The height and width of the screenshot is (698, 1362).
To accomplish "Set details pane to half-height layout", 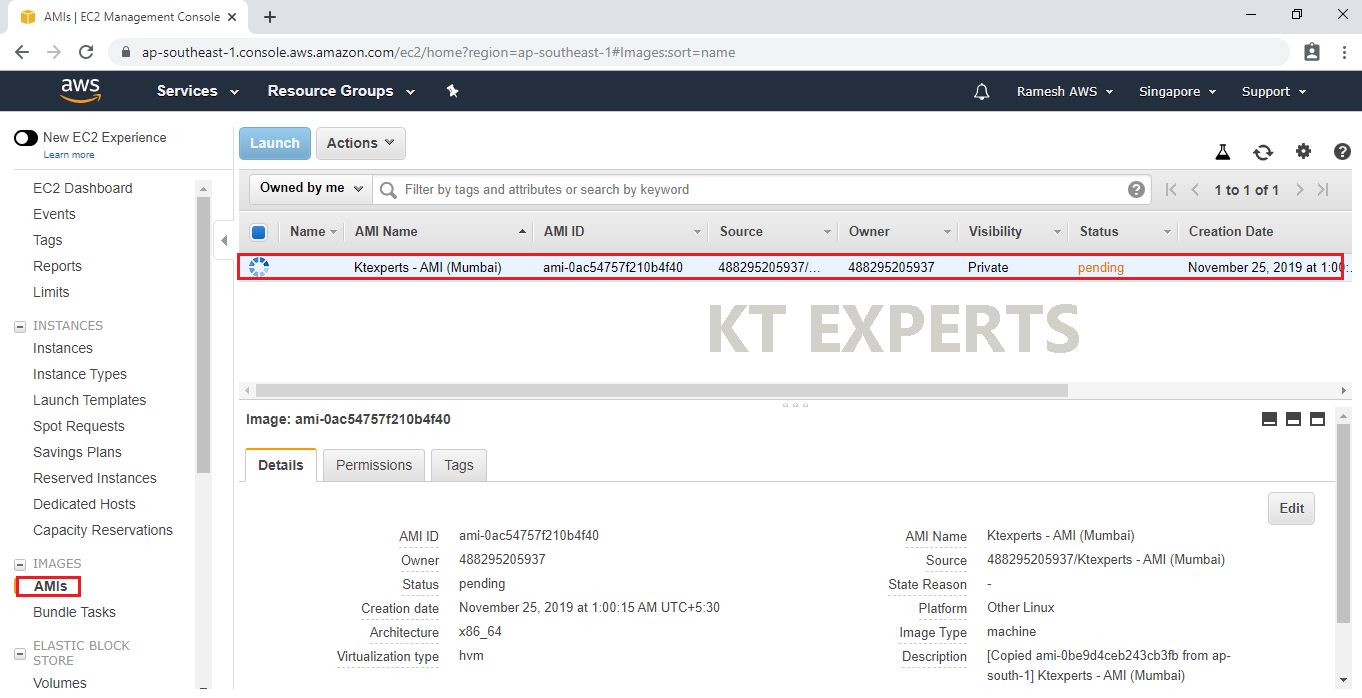I will pyautogui.click(x=1293, y=419).
